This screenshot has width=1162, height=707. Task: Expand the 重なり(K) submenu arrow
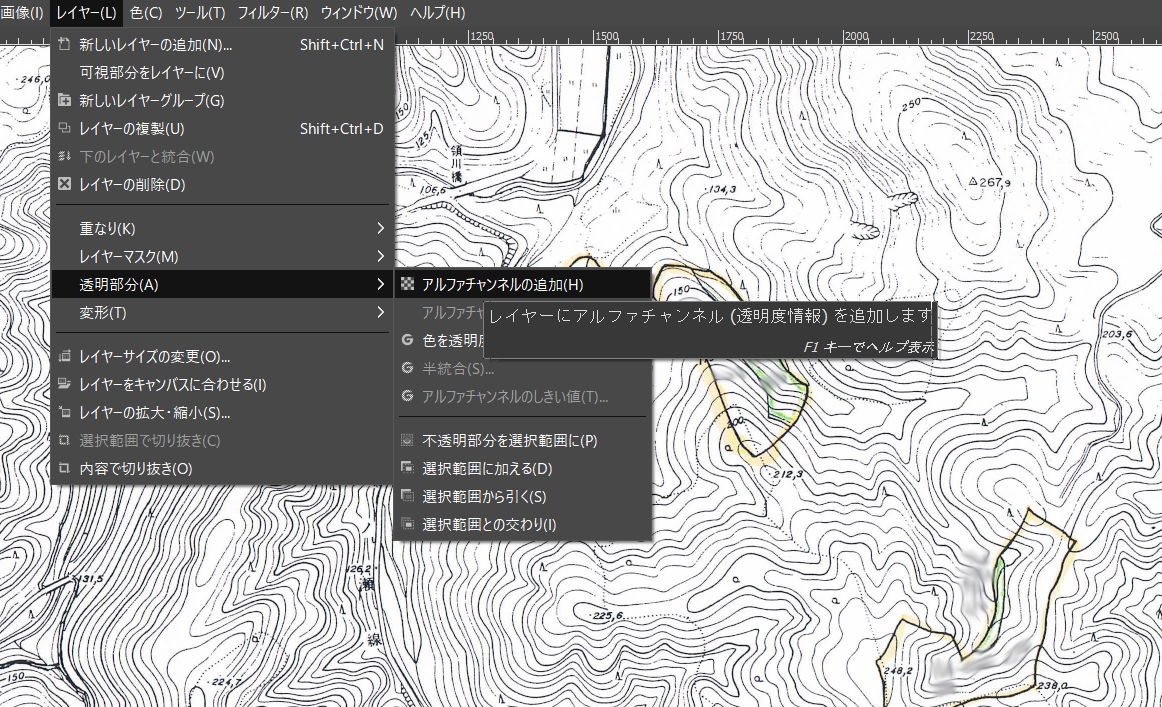coord(380,228)
